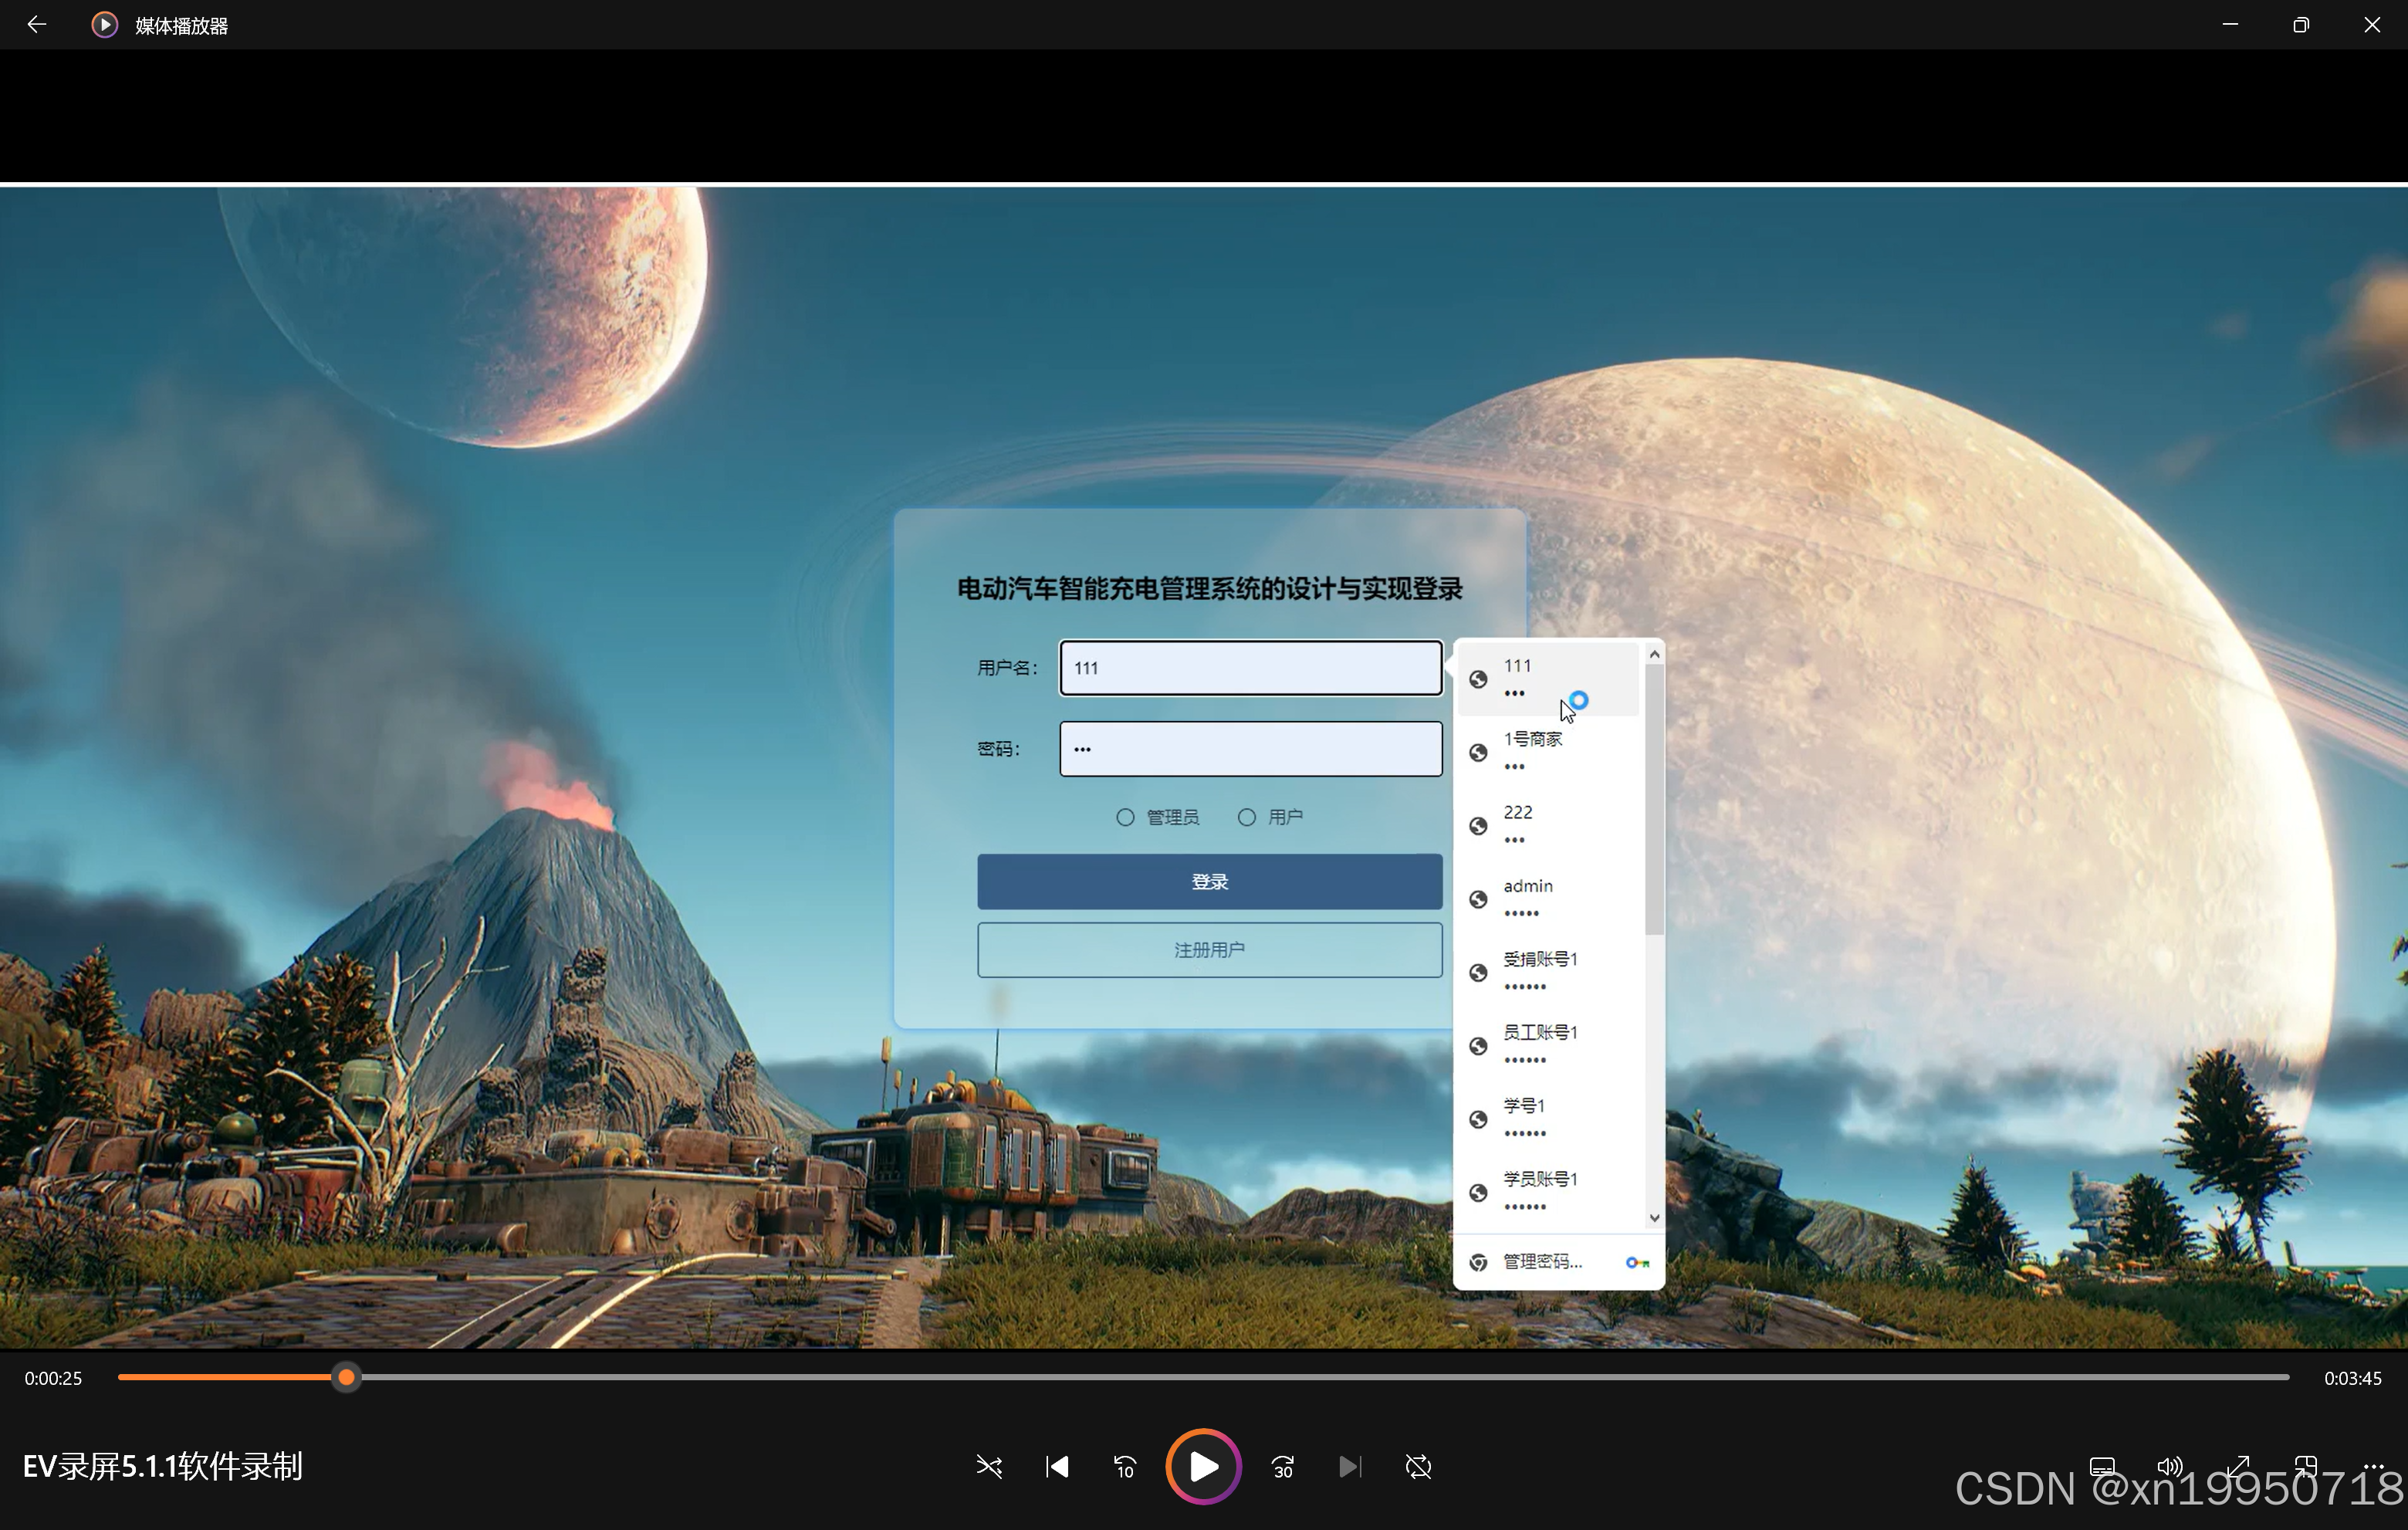Screen dimensions: 2408x1530
Task: Choose the saved account 1号商家
Action: [x=1548, y=752]
